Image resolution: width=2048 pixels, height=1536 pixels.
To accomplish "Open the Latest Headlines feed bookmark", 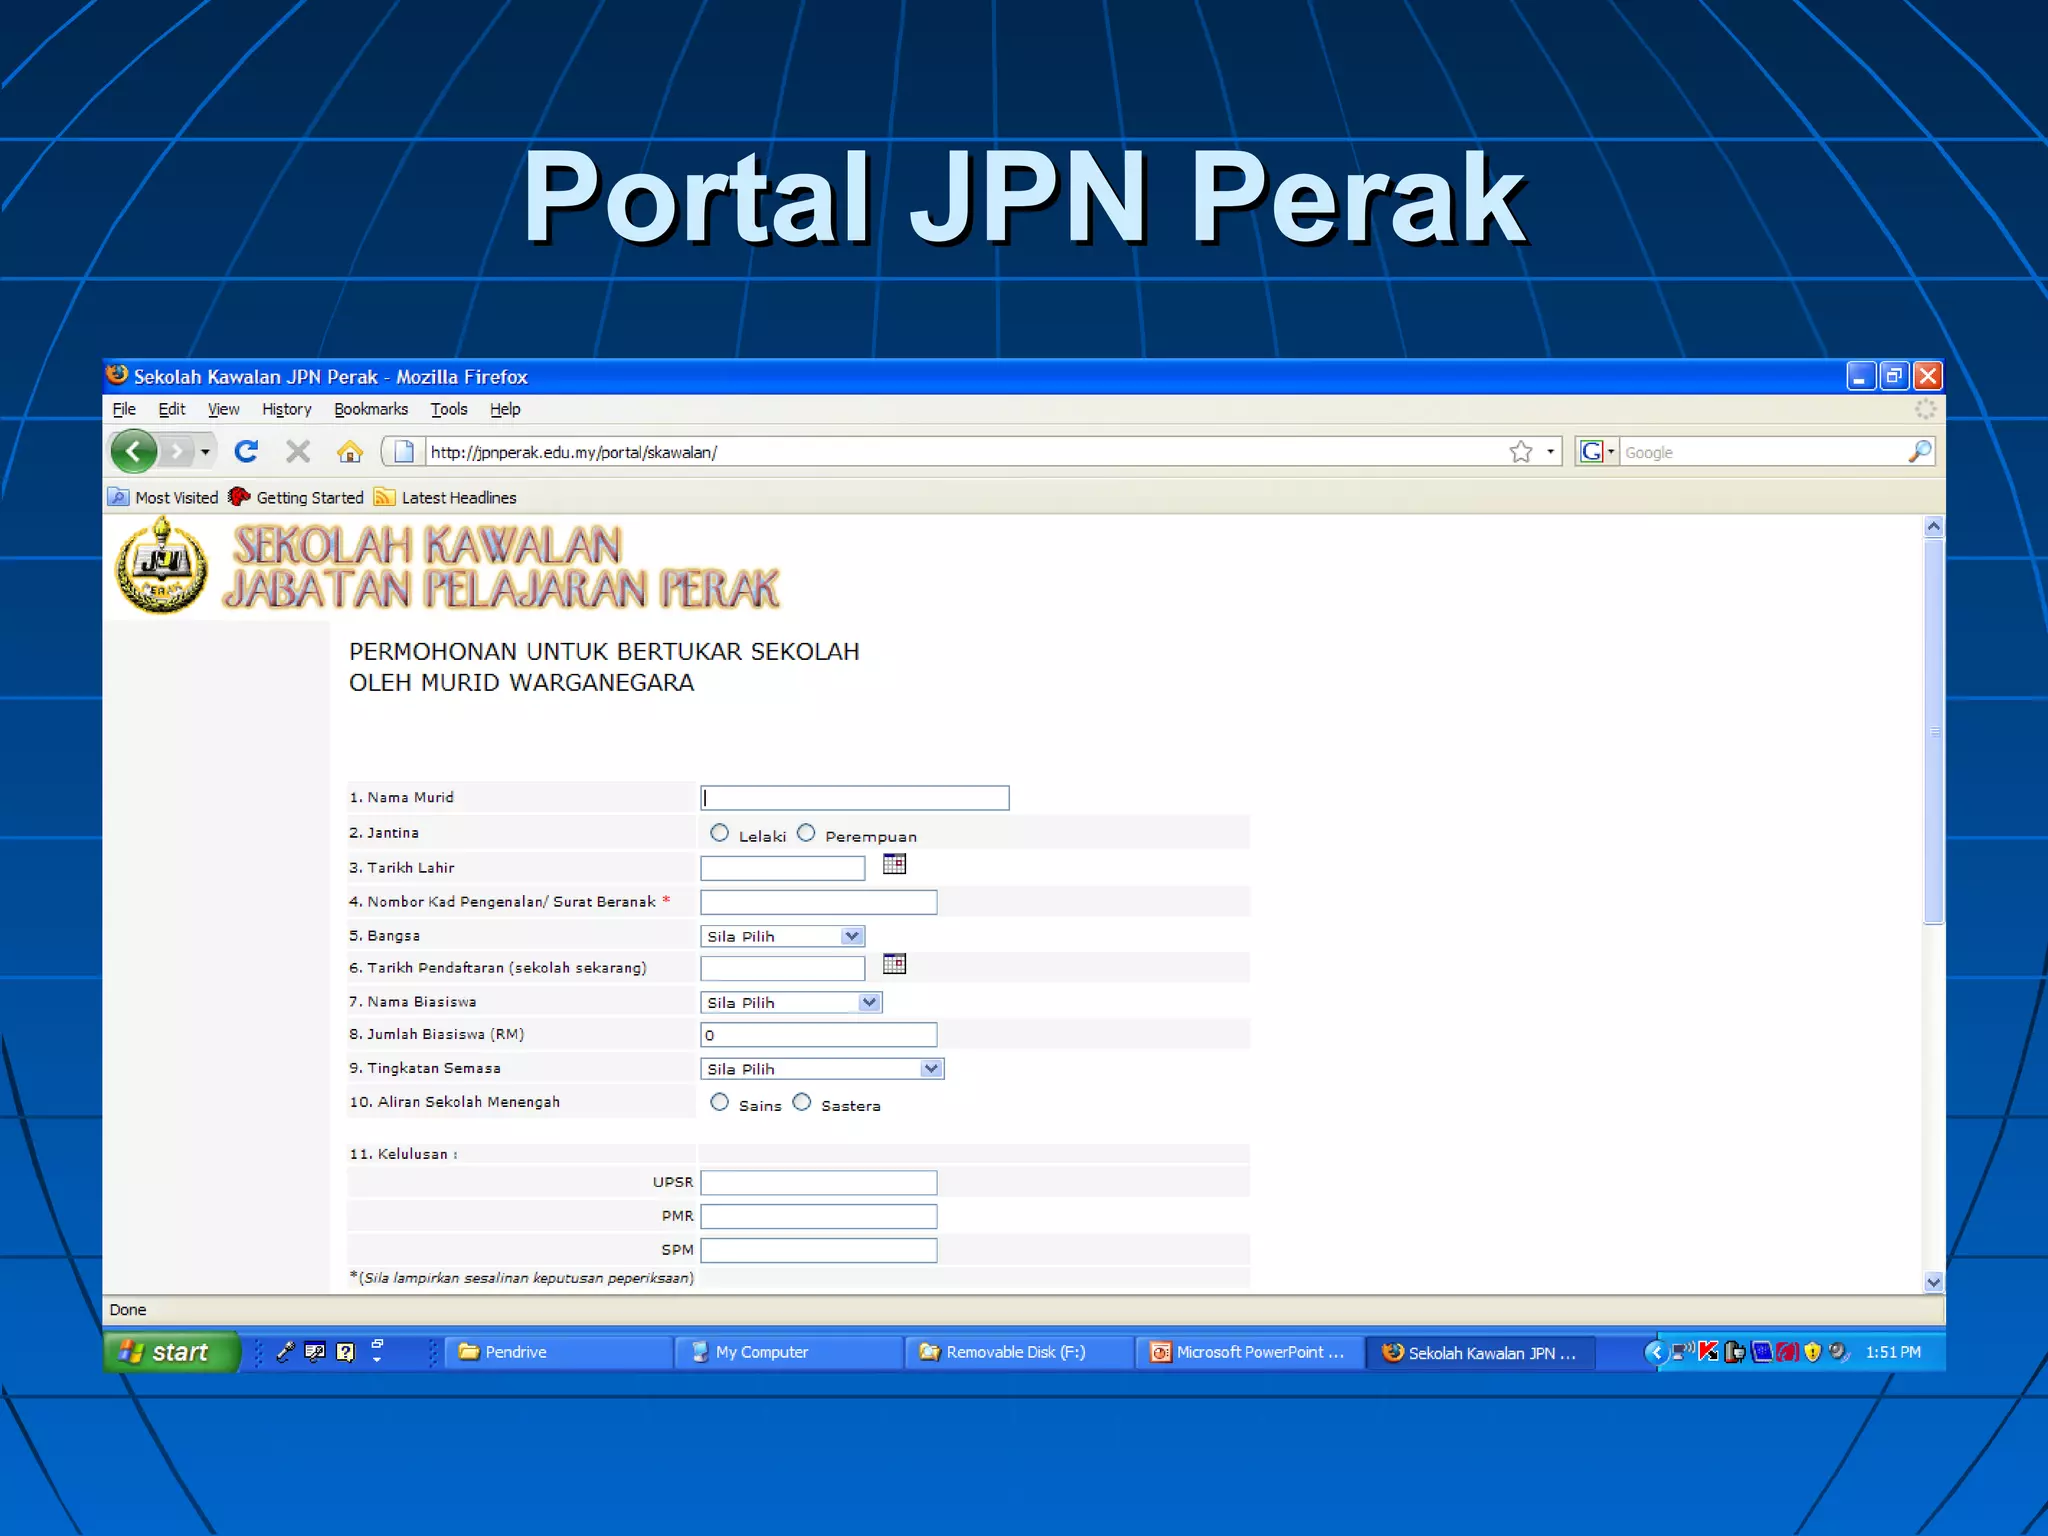I will [445, 497].
